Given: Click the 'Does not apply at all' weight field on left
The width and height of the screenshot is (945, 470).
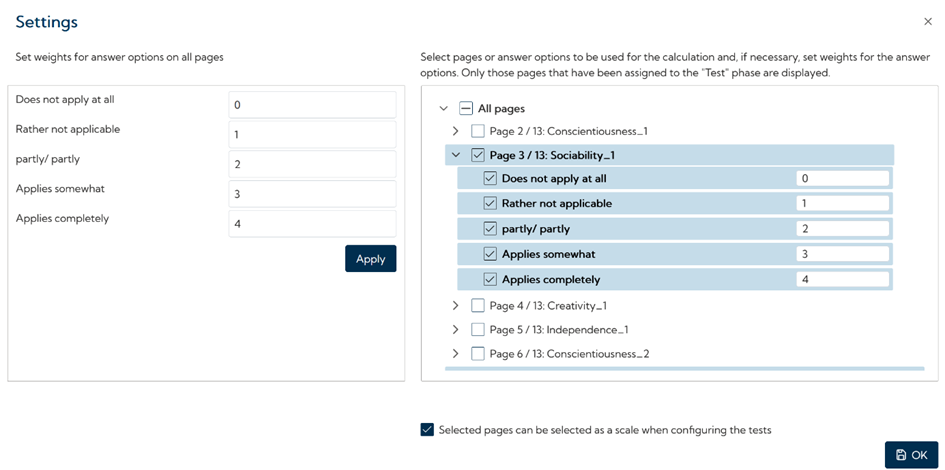Looking at the screenshot, I should coord(312,105).
